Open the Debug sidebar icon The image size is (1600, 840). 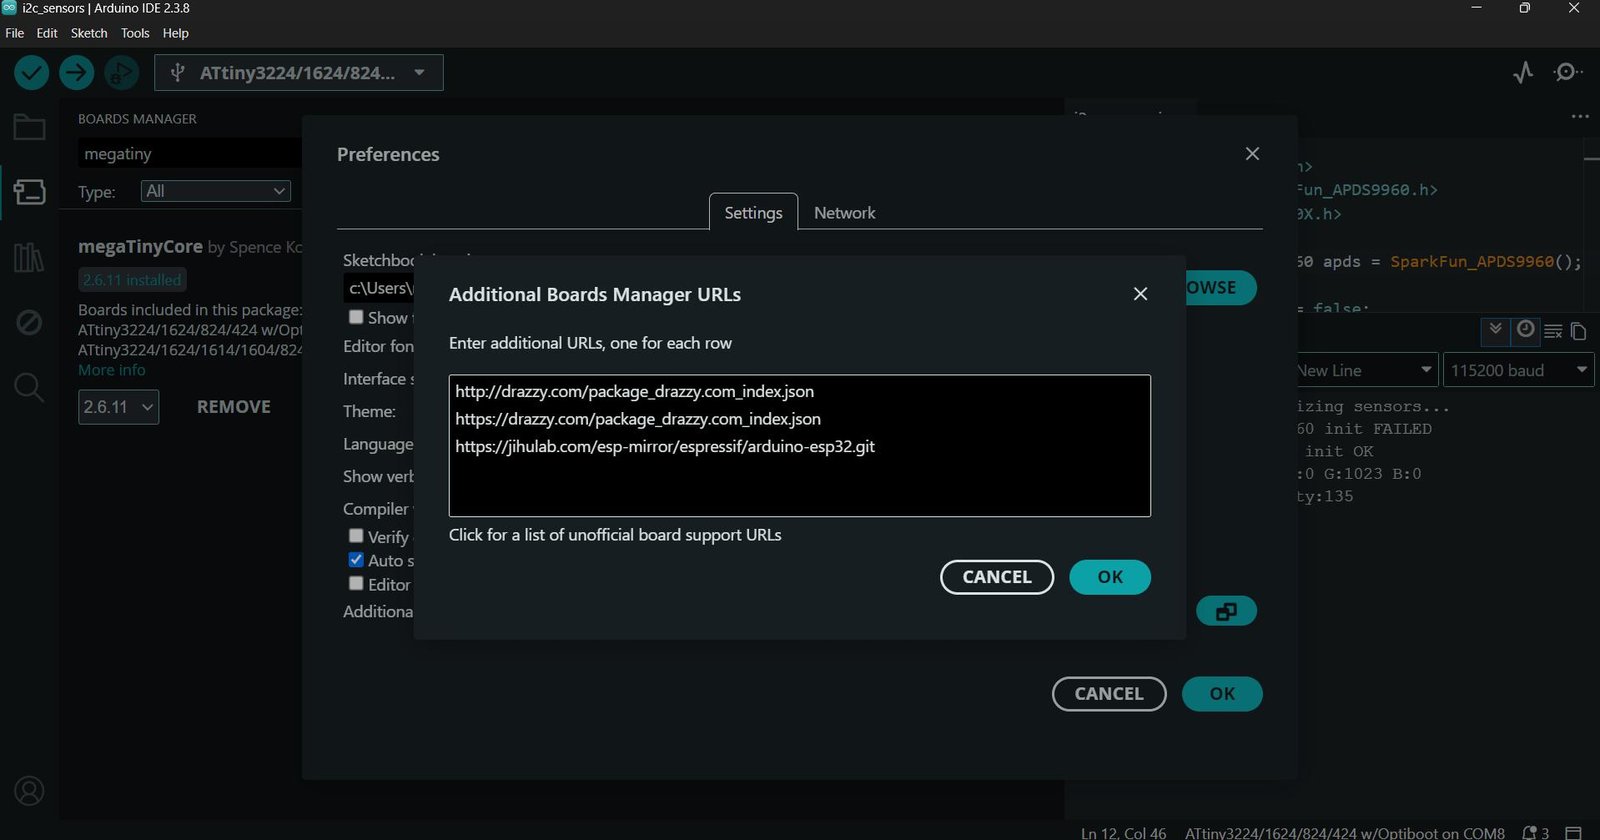click(29, 322)
